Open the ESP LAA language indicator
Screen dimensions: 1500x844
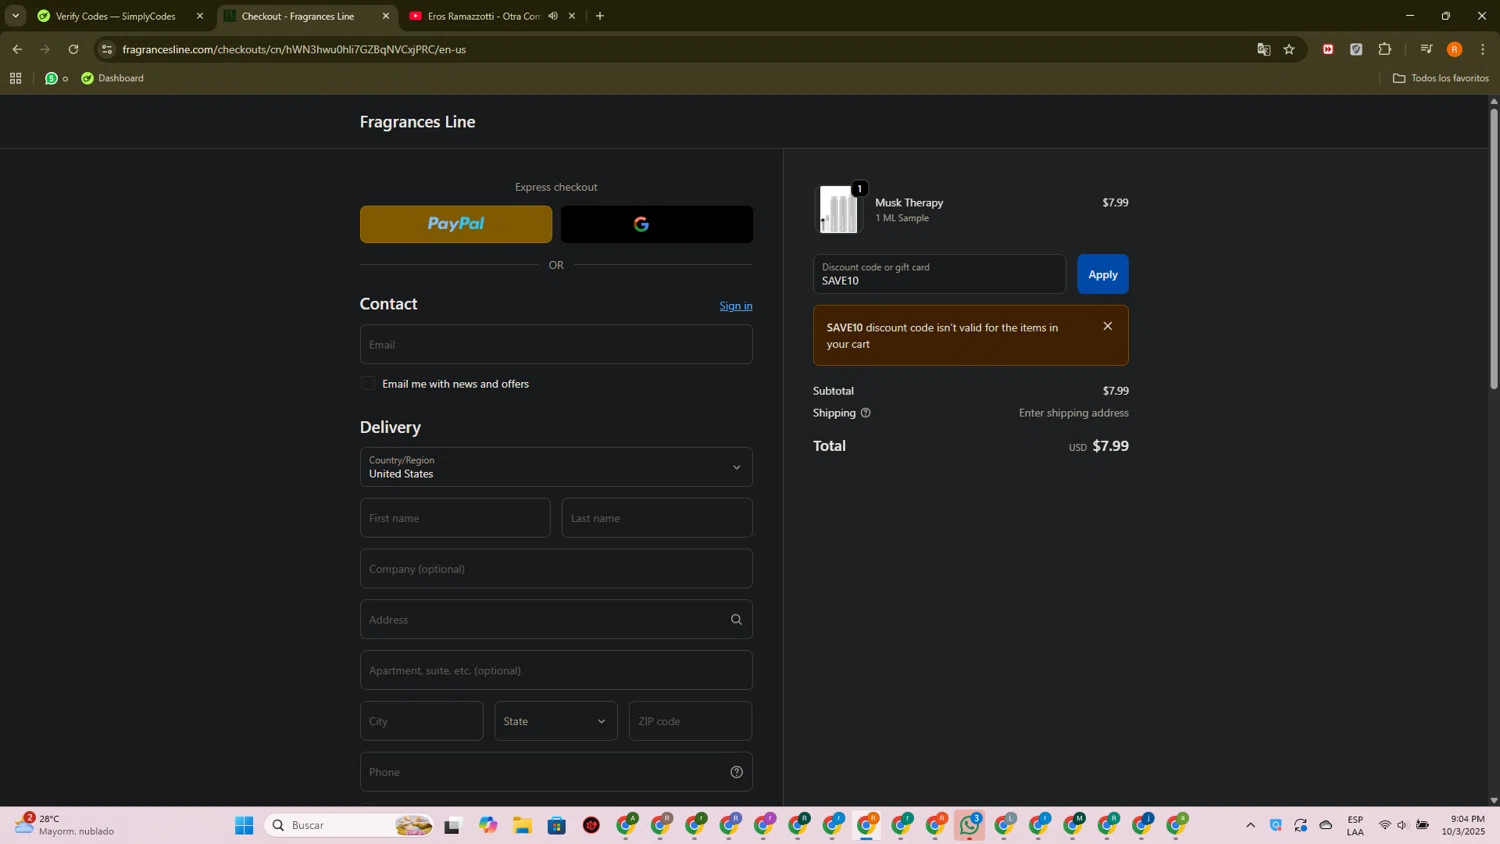1355,825
